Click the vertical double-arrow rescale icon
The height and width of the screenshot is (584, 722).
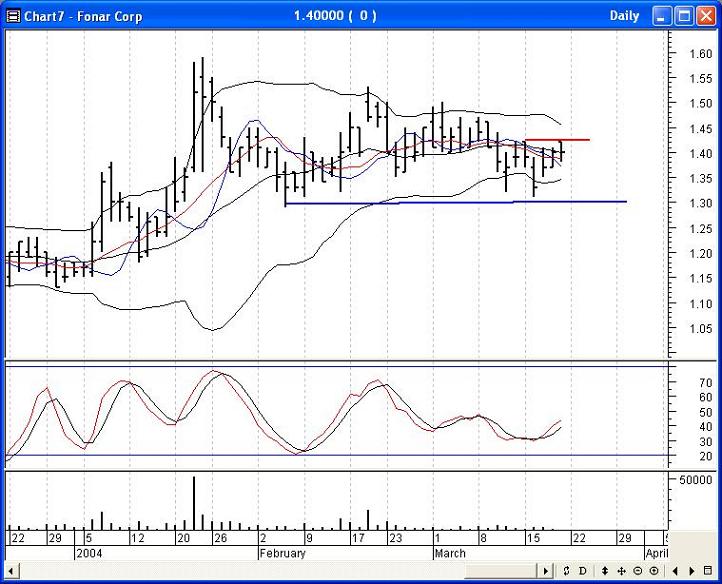pyautogui.click(x=605, y=571)
